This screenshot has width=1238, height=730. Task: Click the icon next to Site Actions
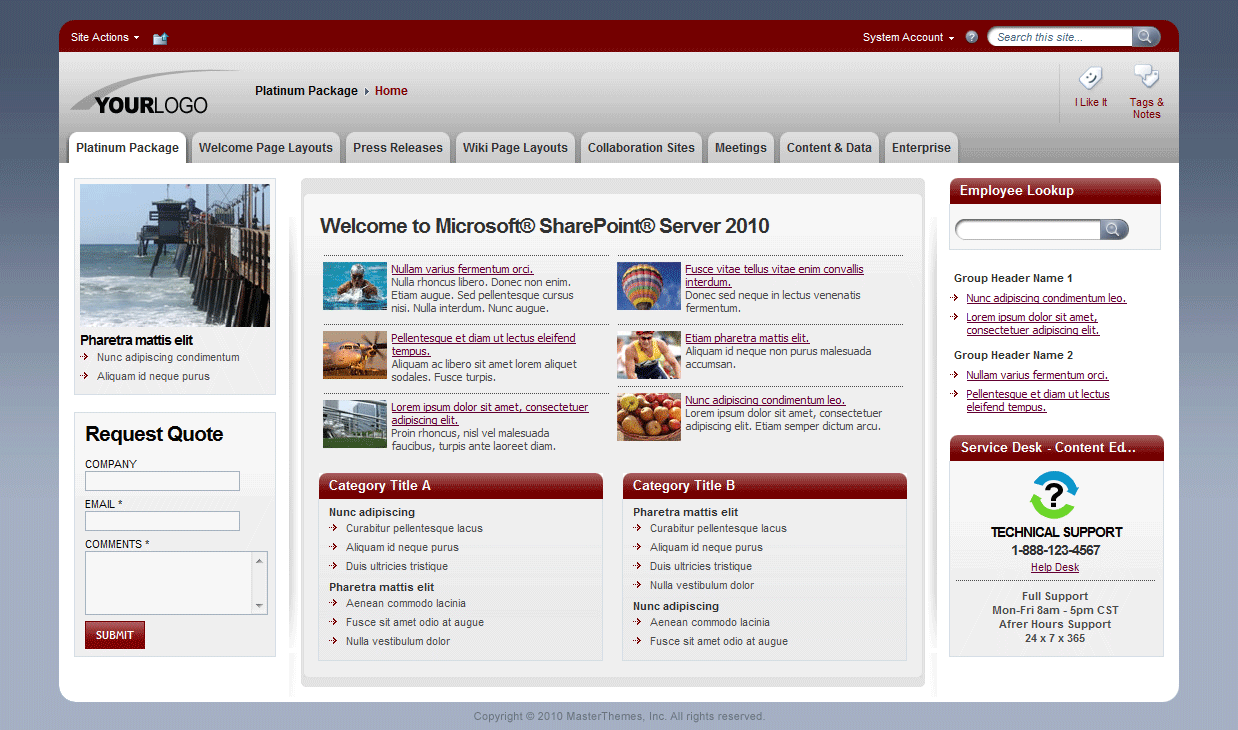[x=160, y=37]
